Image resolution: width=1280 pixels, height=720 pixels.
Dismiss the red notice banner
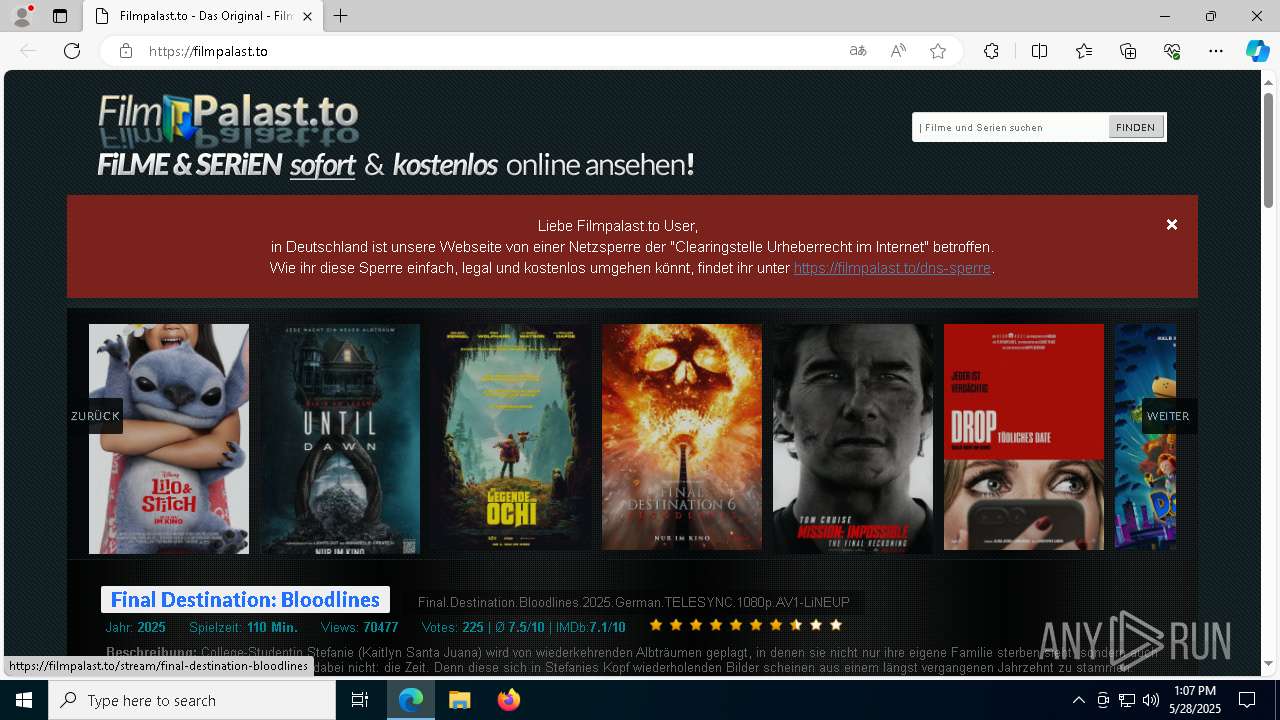[1172, 225]
